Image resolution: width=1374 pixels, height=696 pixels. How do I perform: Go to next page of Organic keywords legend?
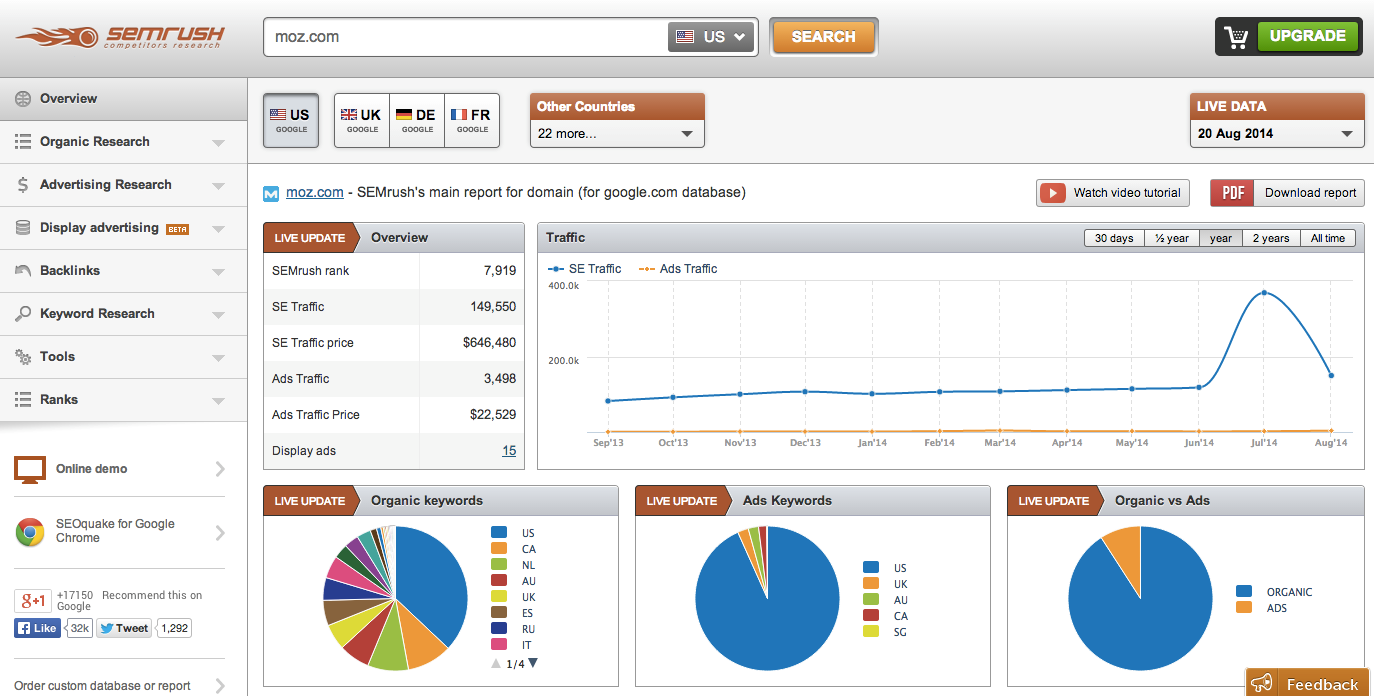533,663
